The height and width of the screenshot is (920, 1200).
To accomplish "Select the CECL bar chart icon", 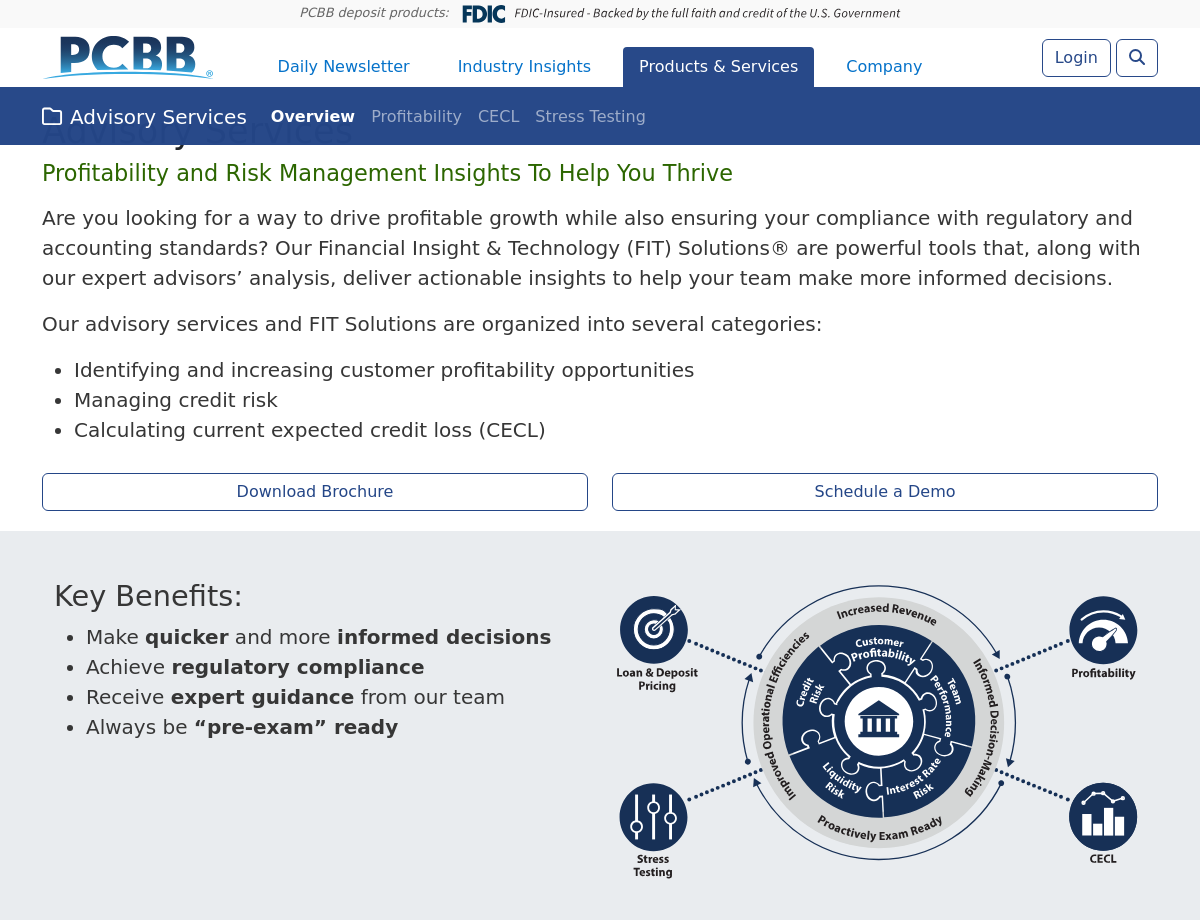I will point(1103,817).
